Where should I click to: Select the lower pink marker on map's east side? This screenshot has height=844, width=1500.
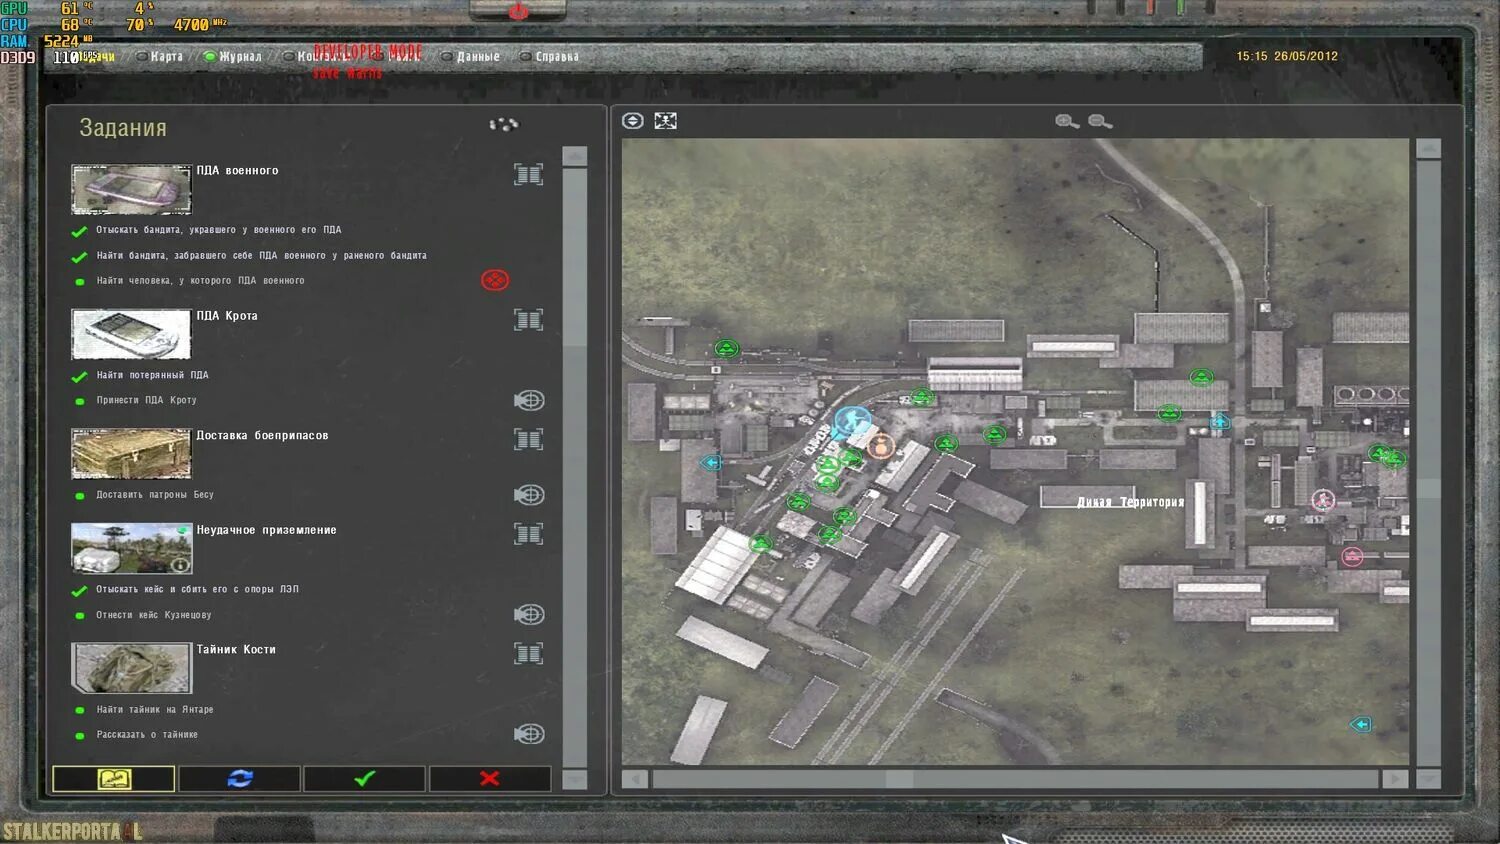pos(1352,556)
